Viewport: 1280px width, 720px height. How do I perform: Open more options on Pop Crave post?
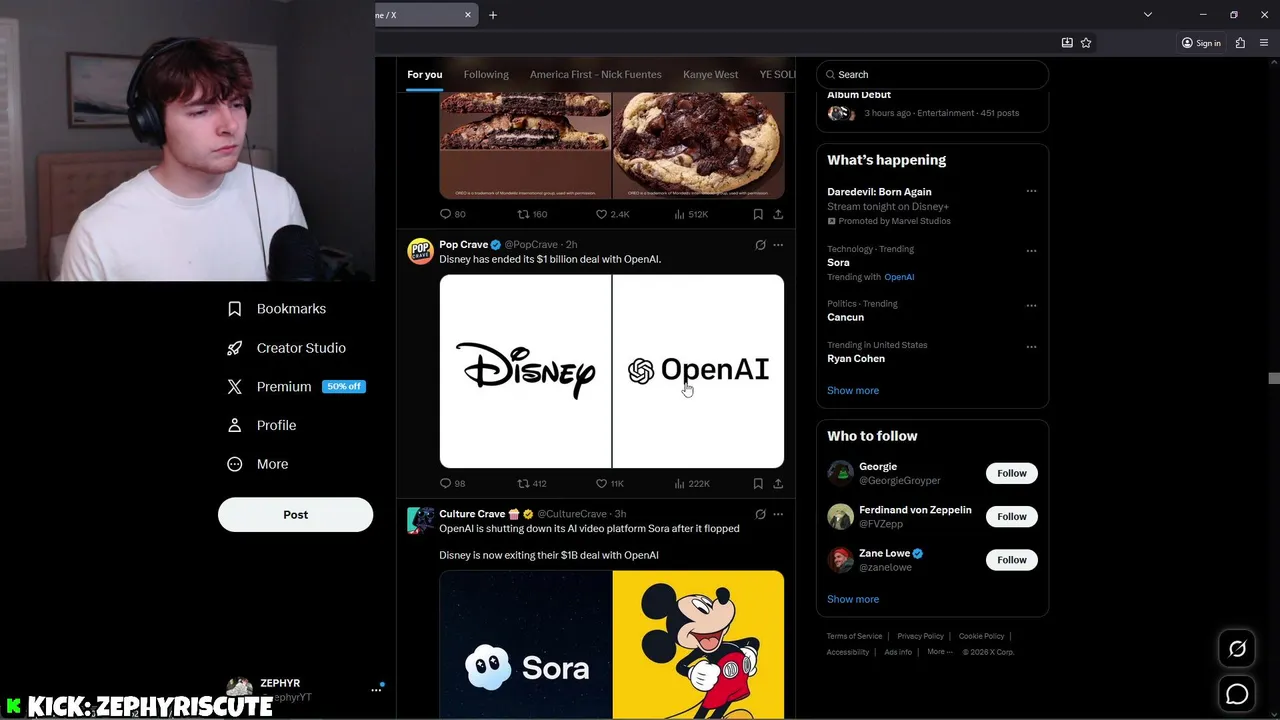[778, 244]
